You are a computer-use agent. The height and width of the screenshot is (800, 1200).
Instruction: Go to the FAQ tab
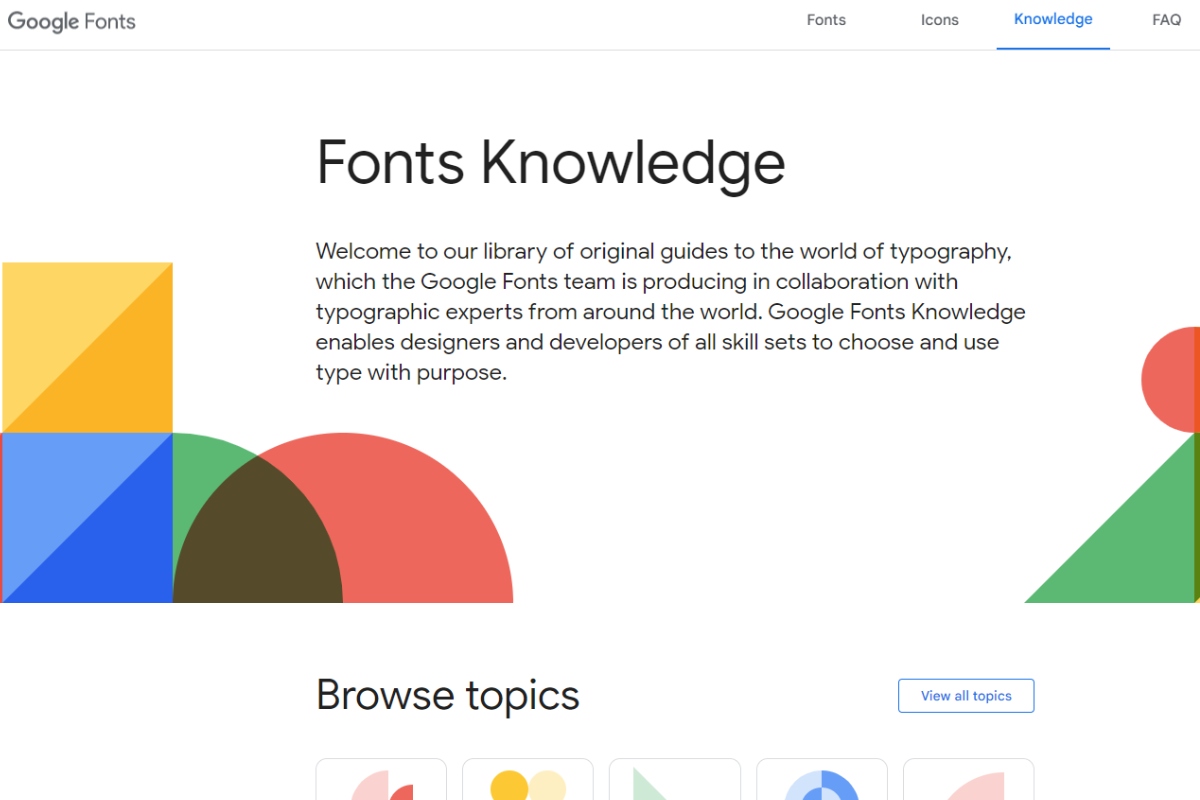1167,20
